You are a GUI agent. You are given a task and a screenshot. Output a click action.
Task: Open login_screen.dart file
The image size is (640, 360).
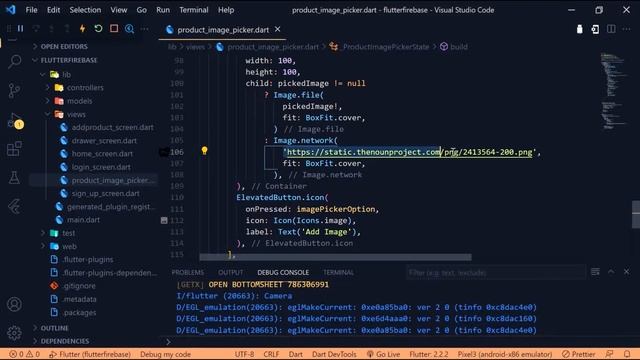(x=101, y=167)
